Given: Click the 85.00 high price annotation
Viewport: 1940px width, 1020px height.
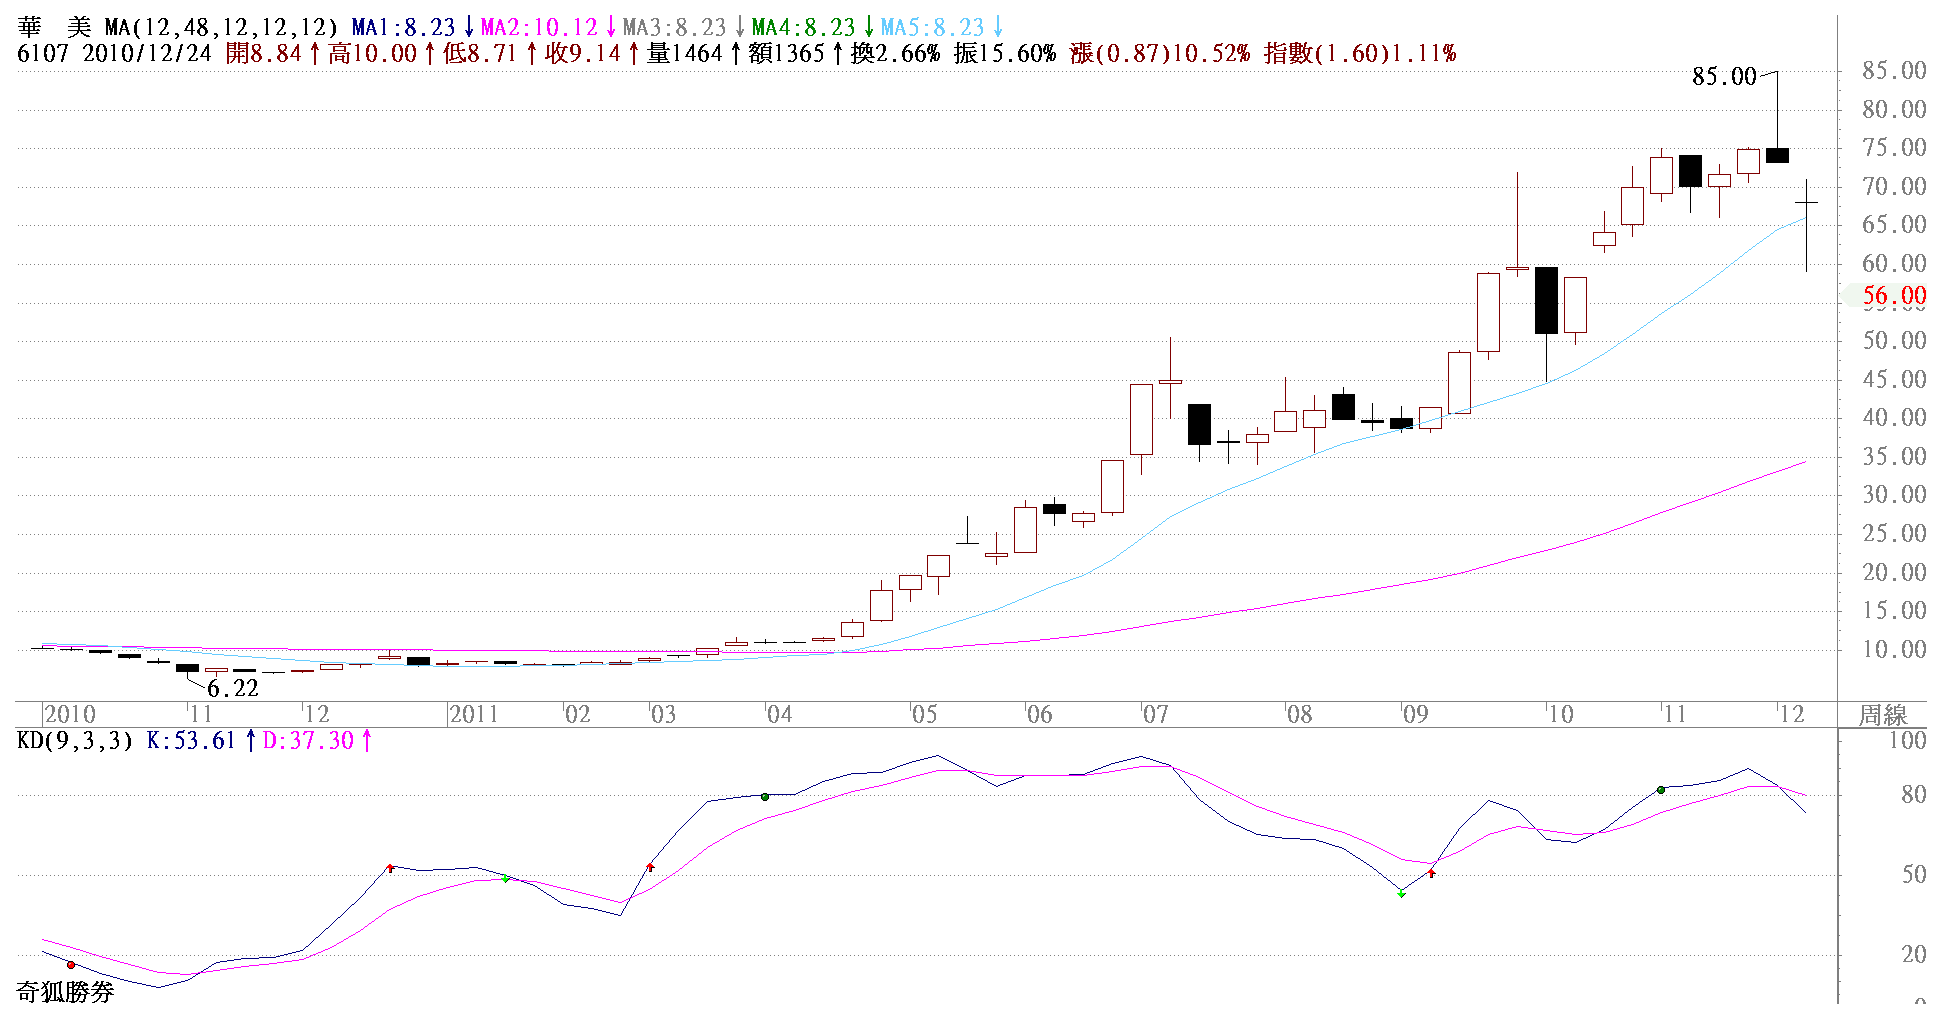Looking at the screenshot, I should point(1724,76).
